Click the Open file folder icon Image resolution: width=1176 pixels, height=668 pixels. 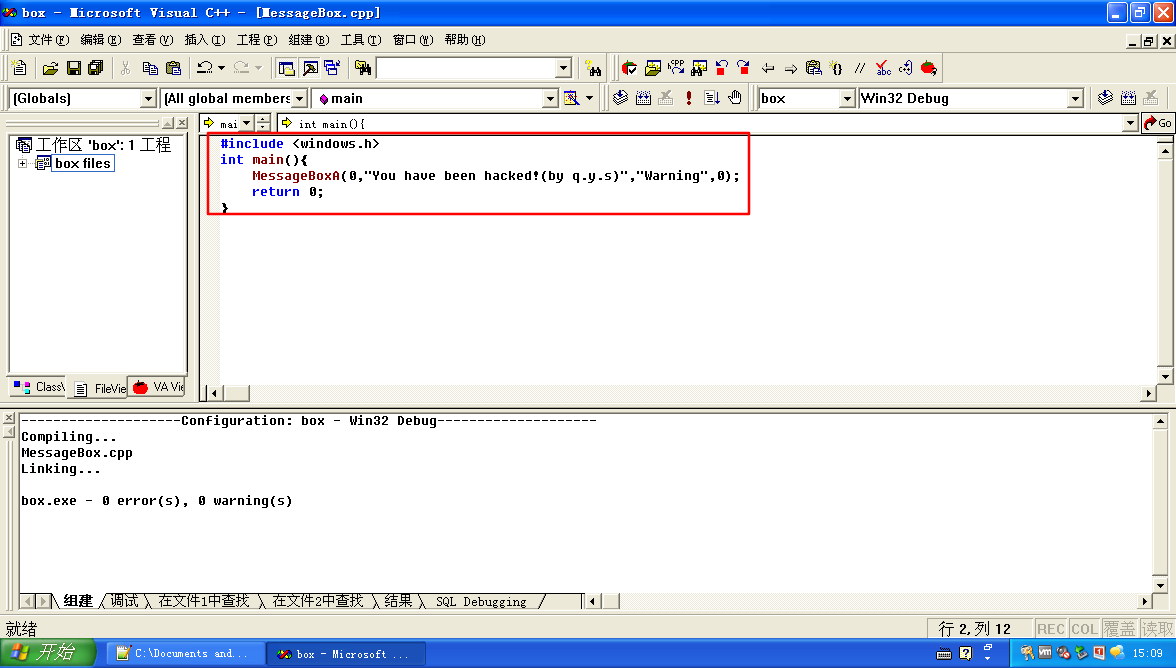[50, 68]
